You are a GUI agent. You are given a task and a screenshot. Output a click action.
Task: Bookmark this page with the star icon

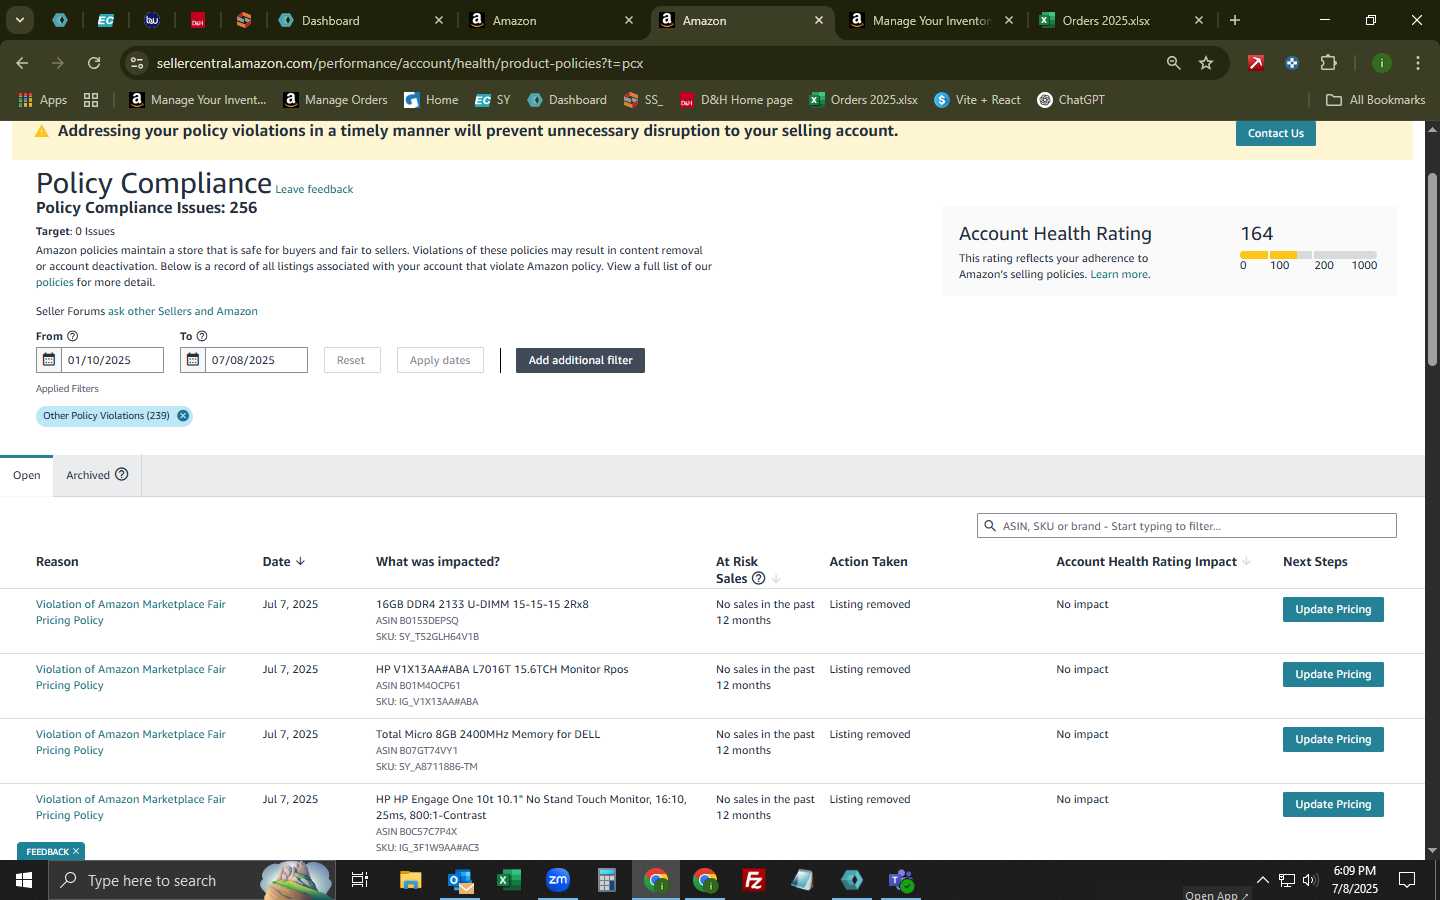point(1206,63)
